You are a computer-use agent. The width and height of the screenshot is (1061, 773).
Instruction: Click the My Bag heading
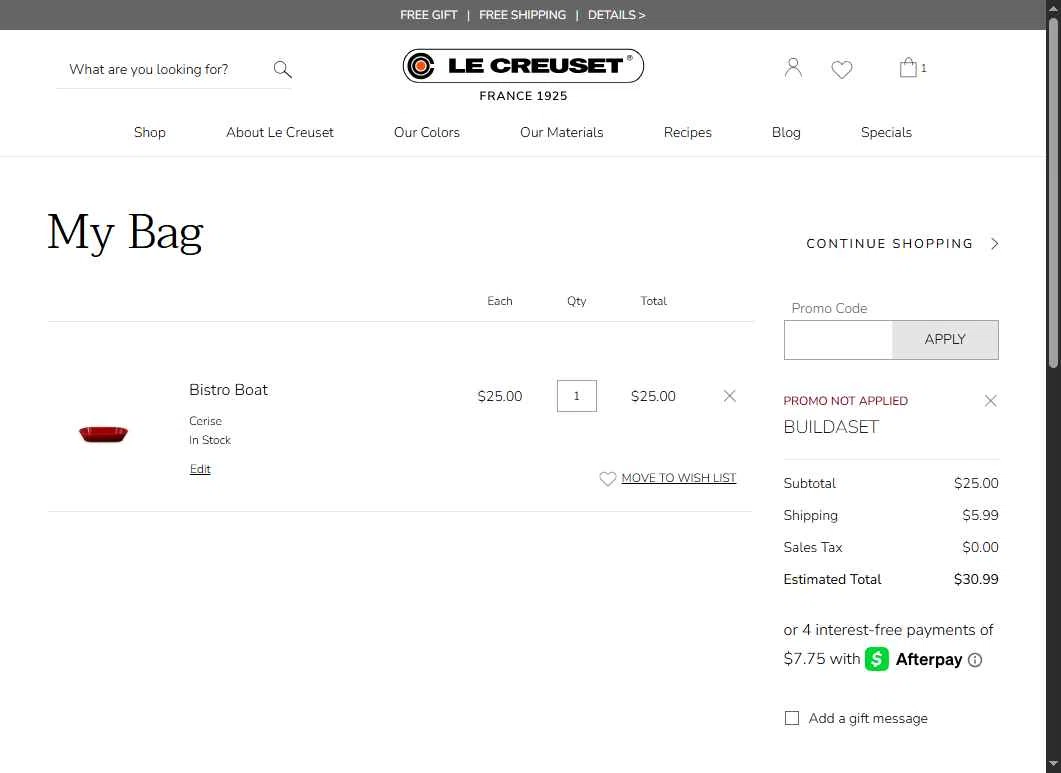coord(125,234)
